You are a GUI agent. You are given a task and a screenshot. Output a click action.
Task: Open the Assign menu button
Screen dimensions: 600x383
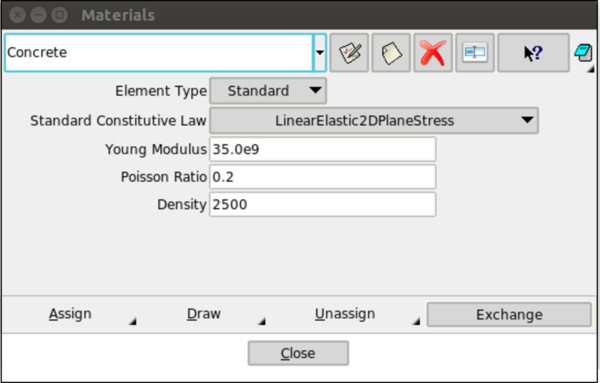[70, 314]
